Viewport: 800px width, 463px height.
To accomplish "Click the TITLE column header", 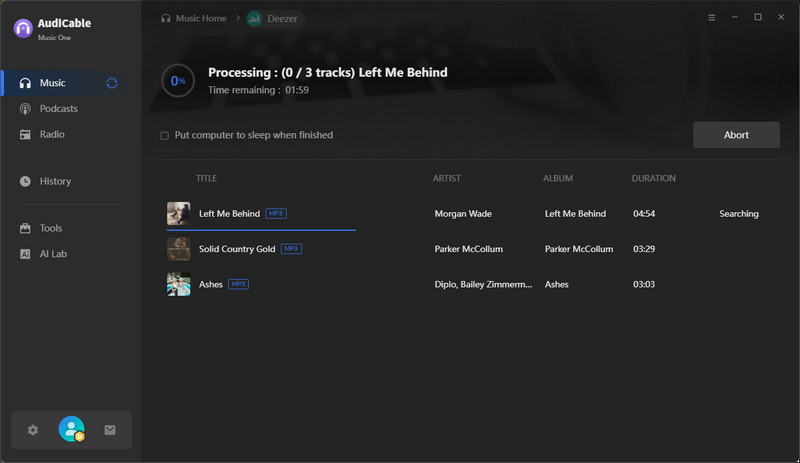I will (206, 178).
